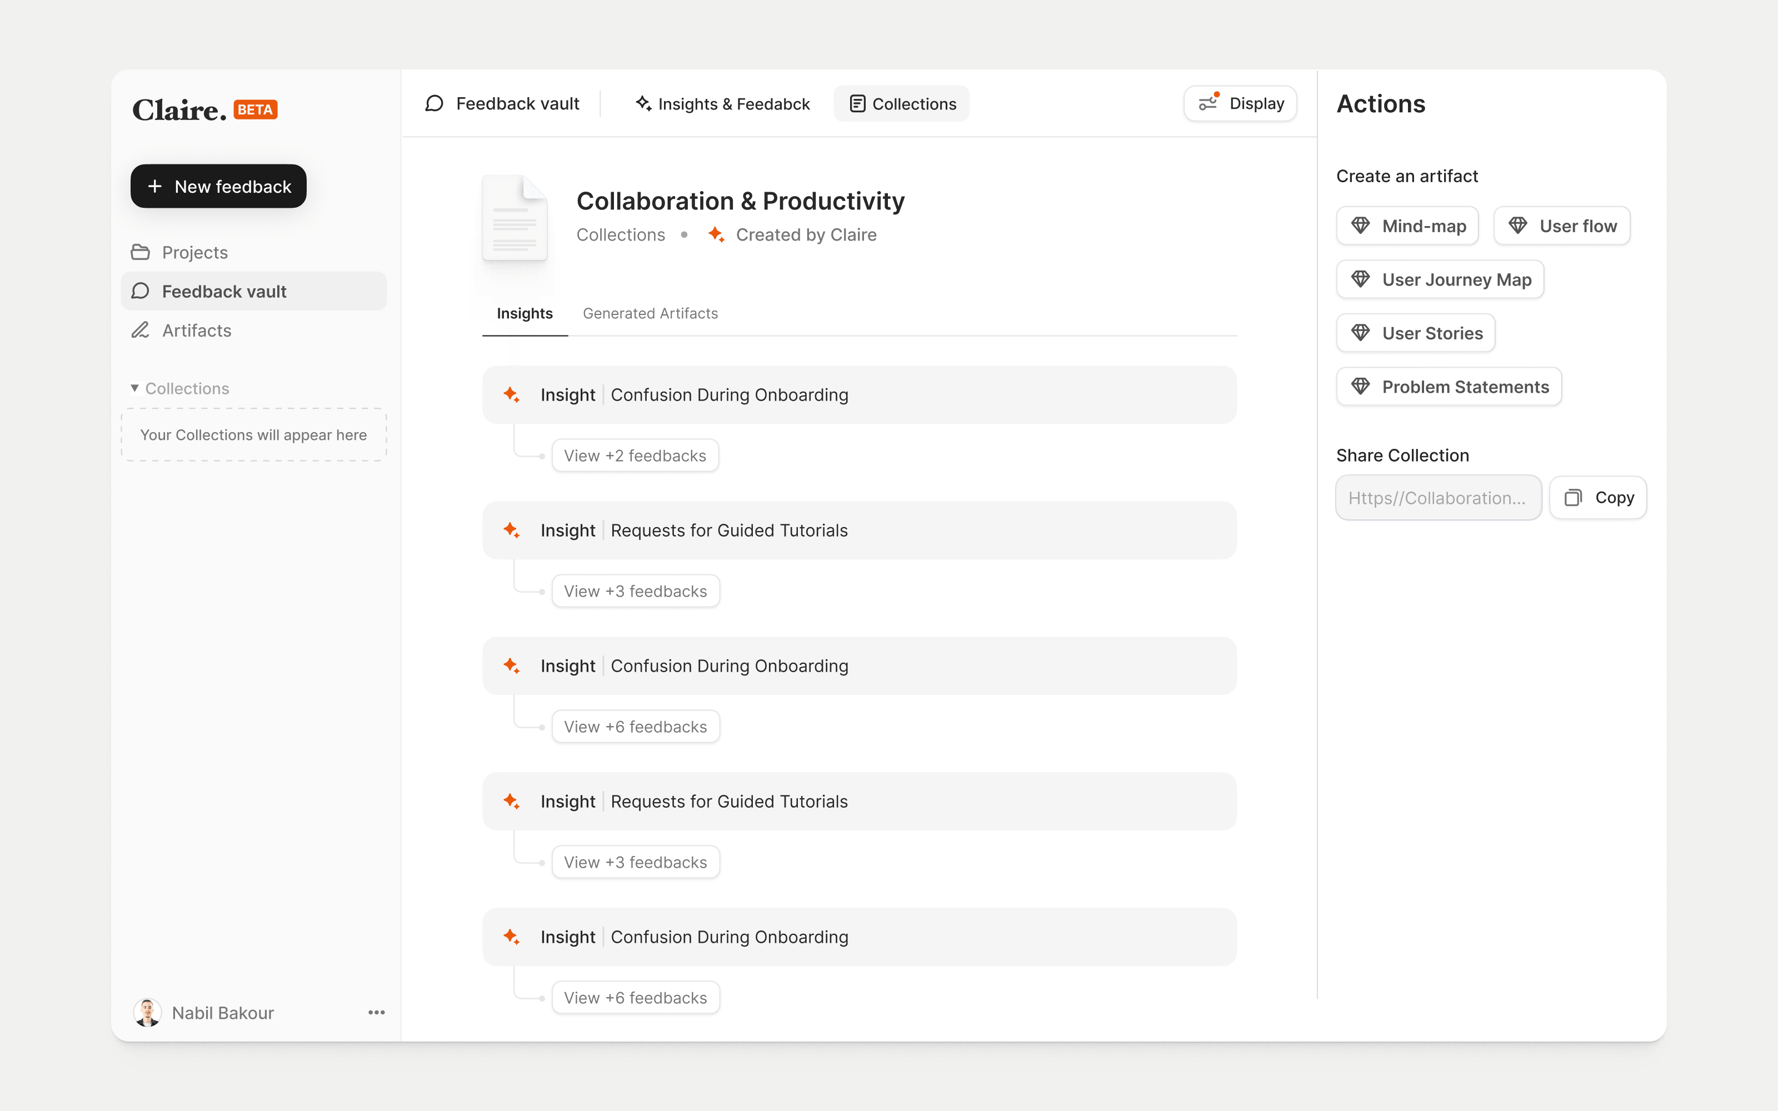Click the copy icon in the Copy button
The image size is (1778, 1111).
click(1574, 498)
